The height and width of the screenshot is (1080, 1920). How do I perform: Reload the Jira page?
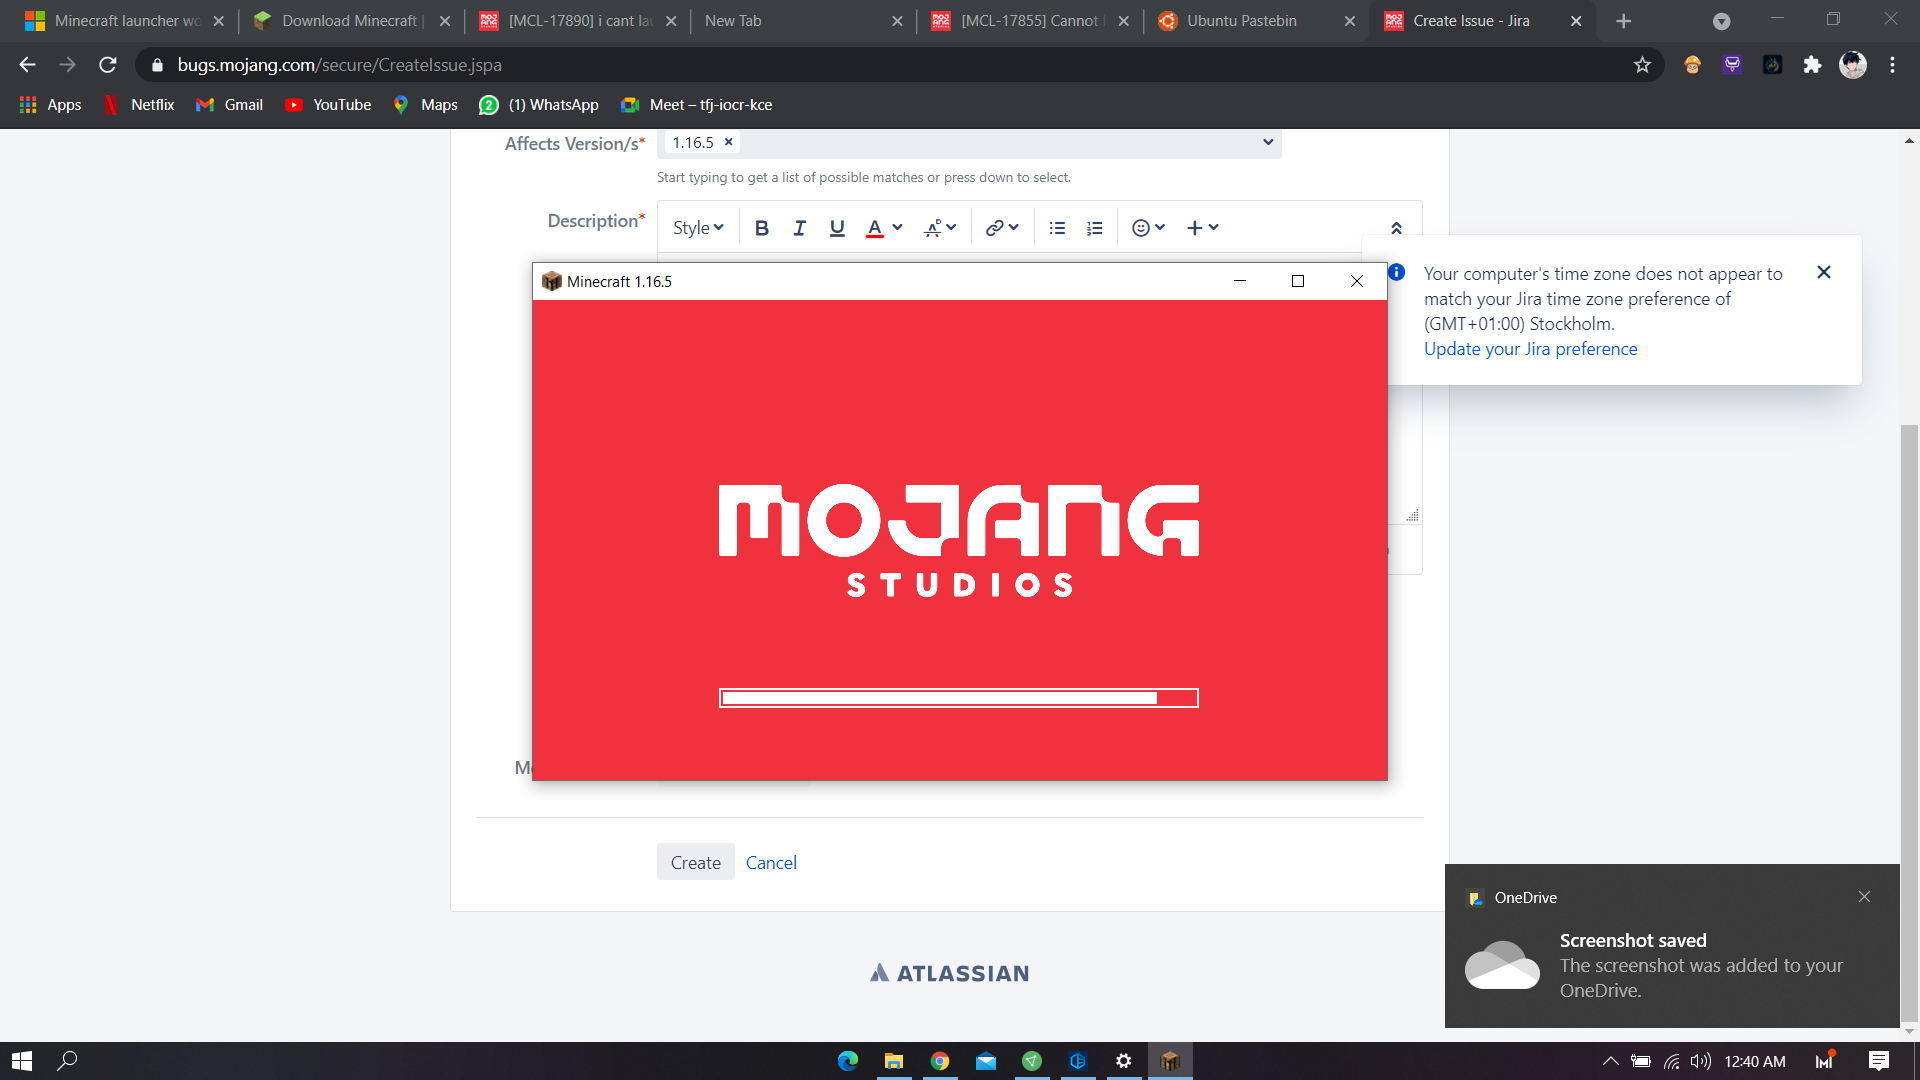pyautogui.click(x=108, y=65)
